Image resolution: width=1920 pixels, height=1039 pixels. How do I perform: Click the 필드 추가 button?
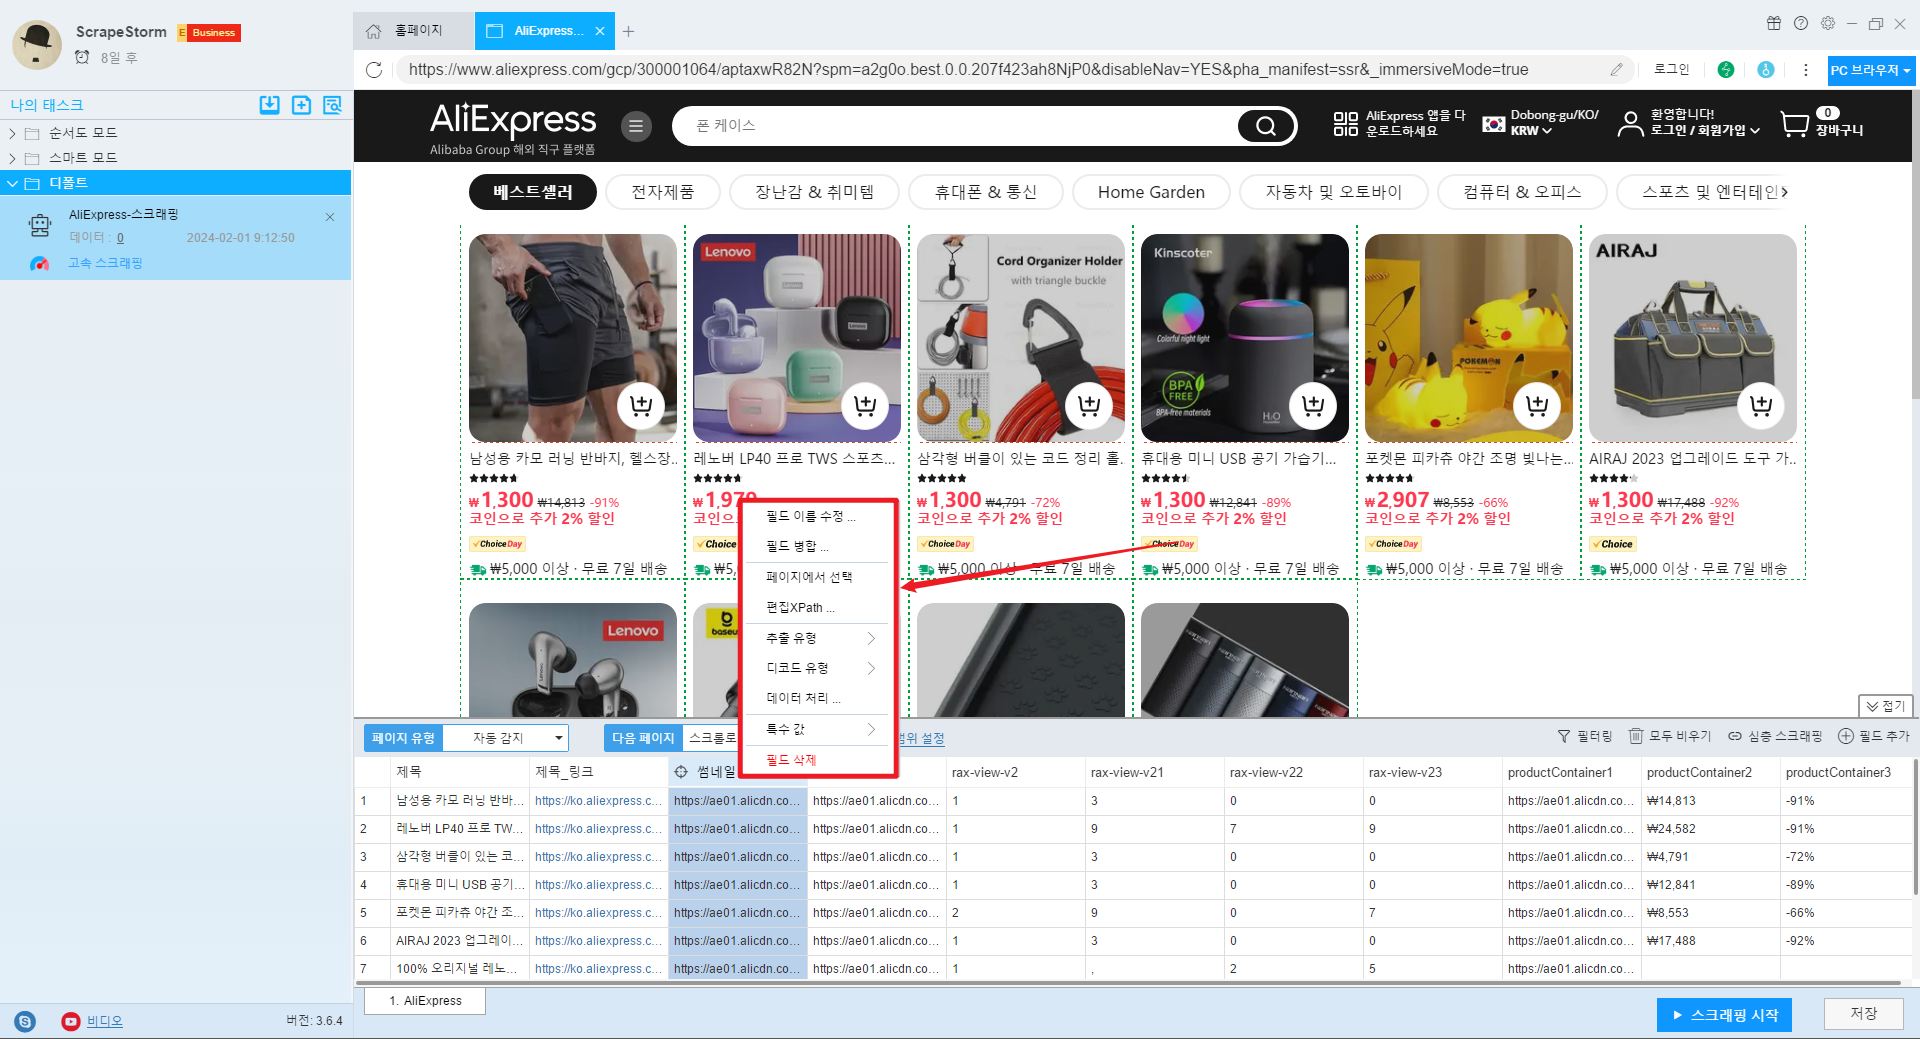pyautogui.click(x=1874, y=736)
